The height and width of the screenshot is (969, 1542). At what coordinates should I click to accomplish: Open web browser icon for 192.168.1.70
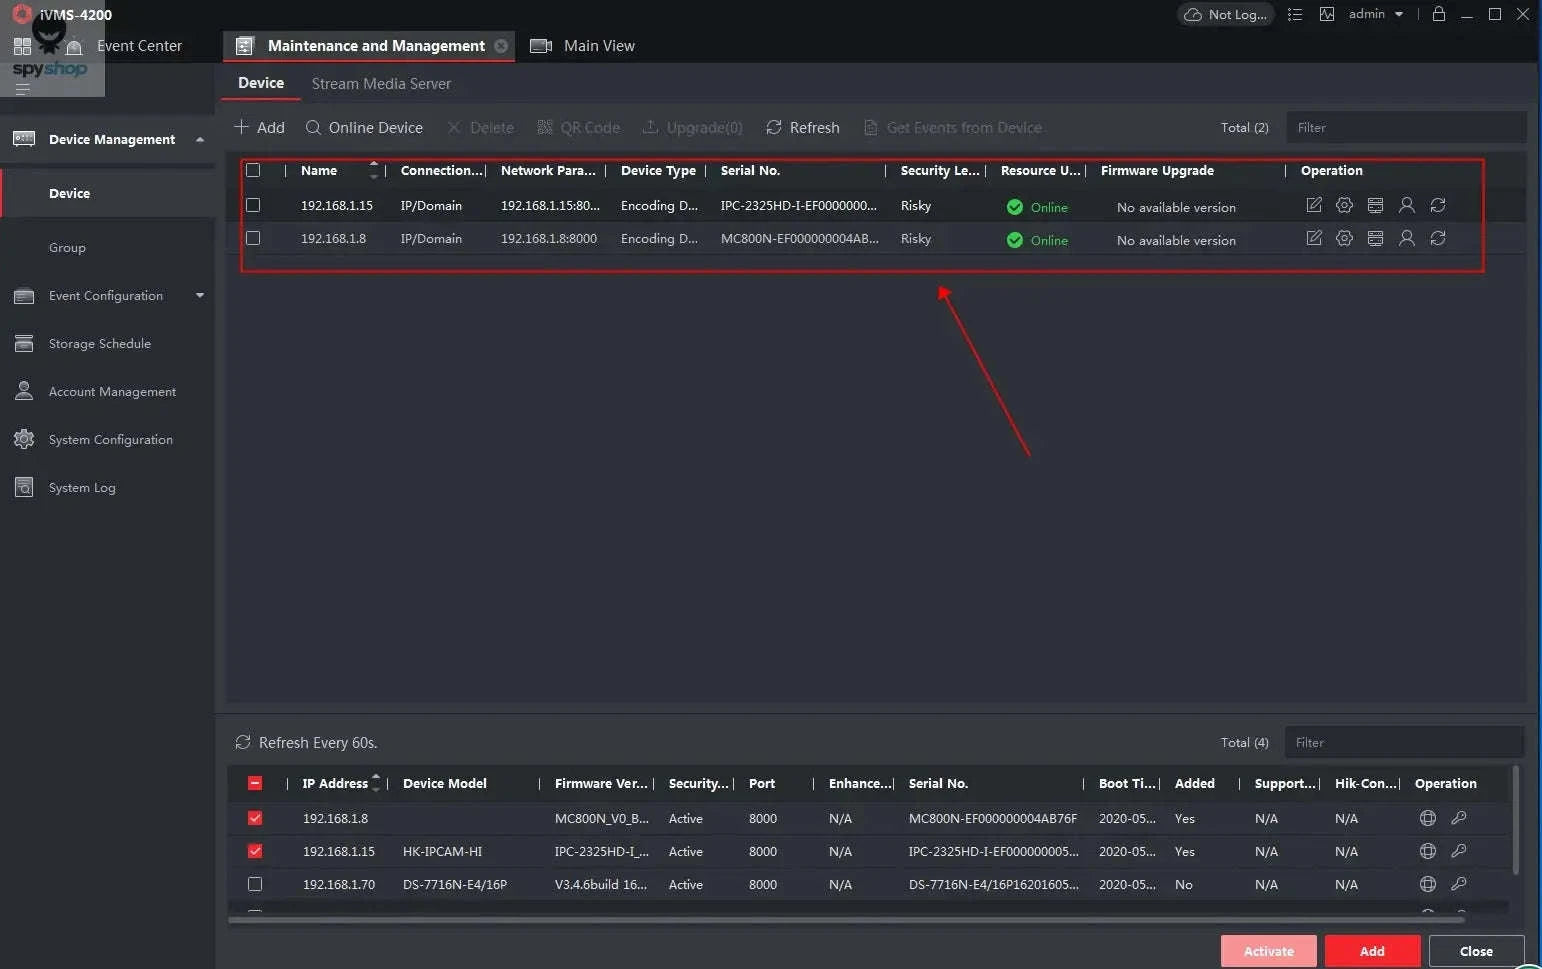[1427, 884]
